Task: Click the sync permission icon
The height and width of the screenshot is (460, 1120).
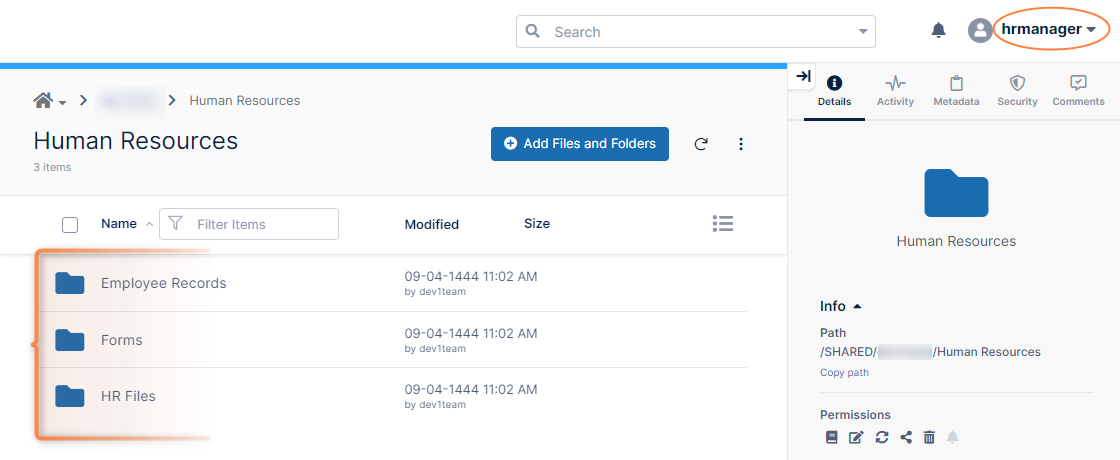Action: 881,437
